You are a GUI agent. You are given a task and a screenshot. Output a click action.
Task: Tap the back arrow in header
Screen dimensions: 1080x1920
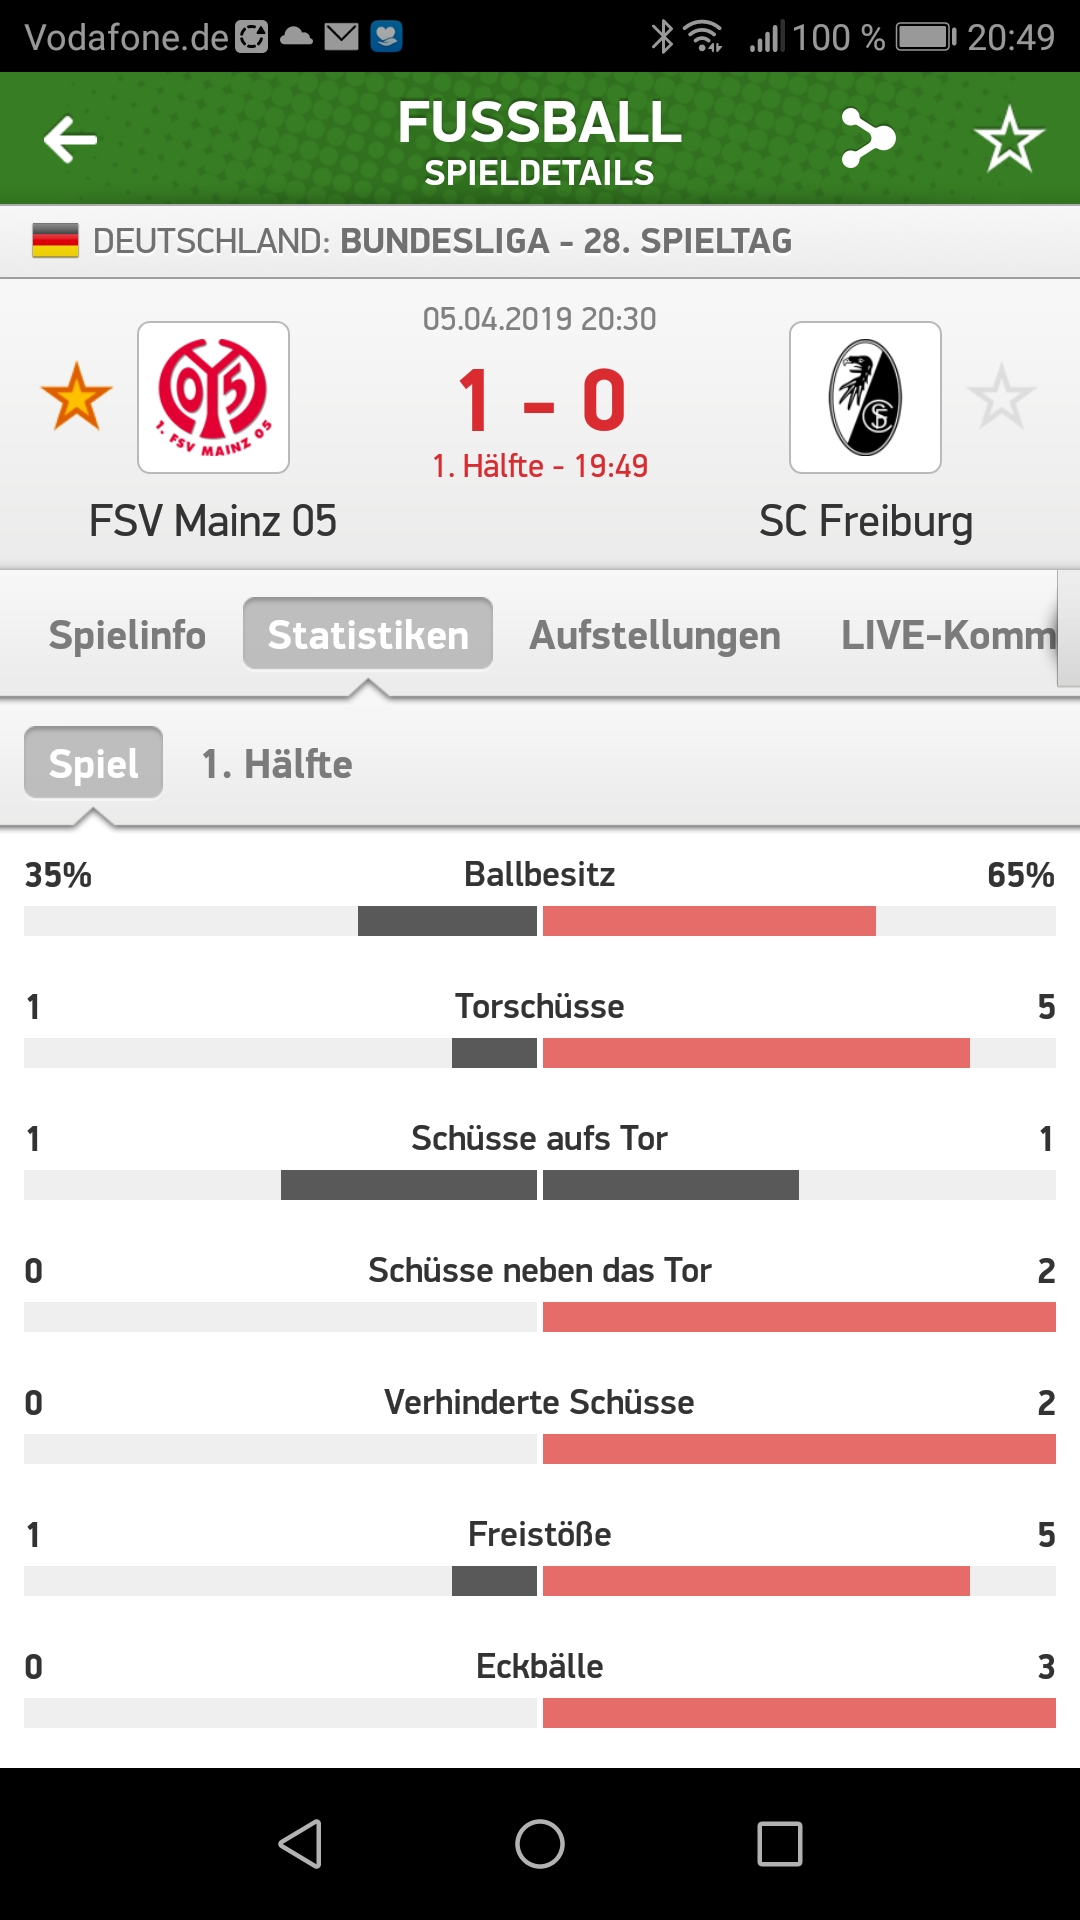point(70,139)
